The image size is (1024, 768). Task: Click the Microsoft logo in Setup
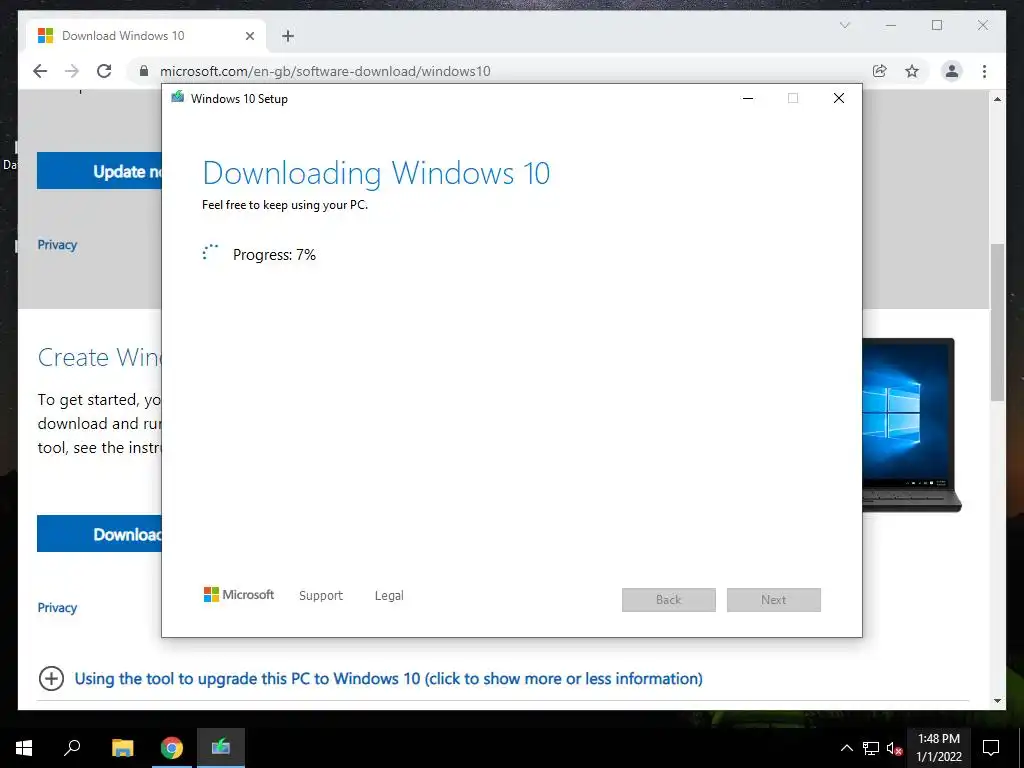[239, 594]
